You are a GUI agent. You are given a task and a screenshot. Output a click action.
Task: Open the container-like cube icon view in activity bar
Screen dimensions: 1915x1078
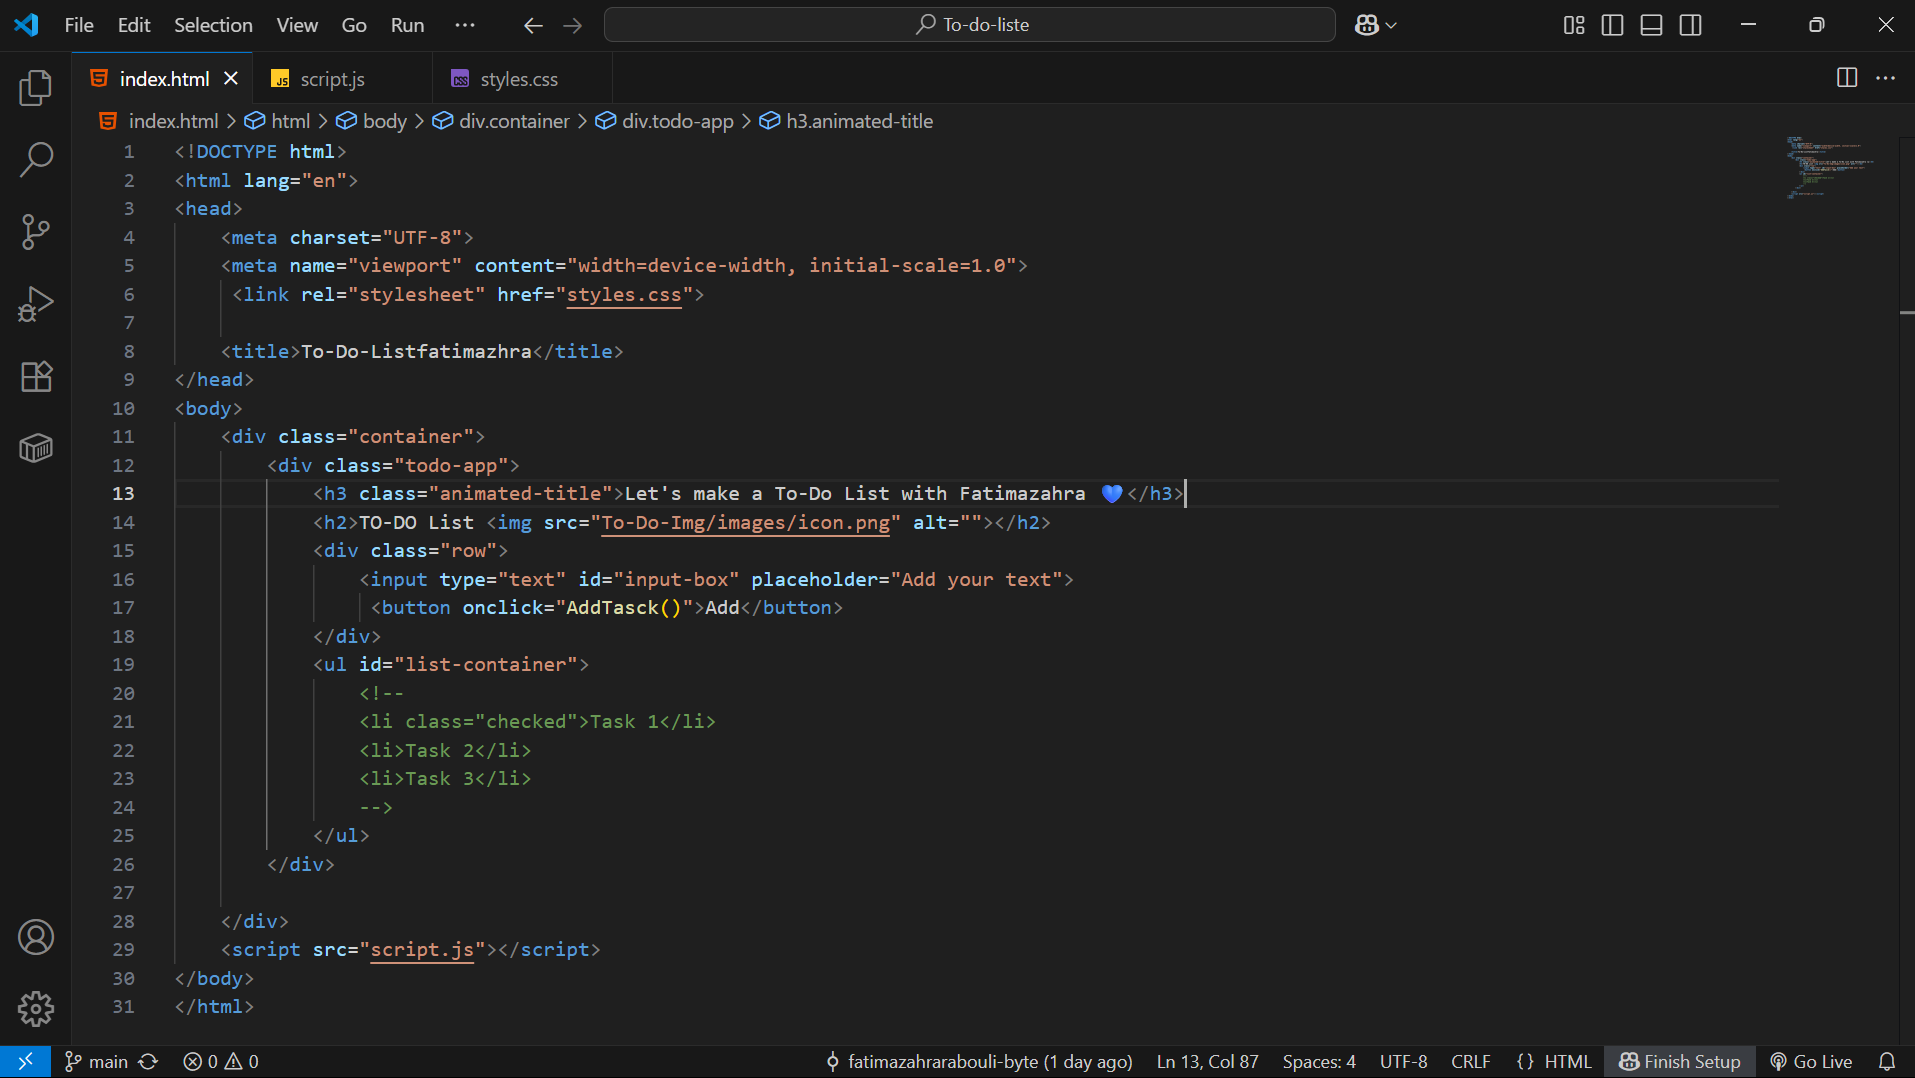[x=36, y=448]
